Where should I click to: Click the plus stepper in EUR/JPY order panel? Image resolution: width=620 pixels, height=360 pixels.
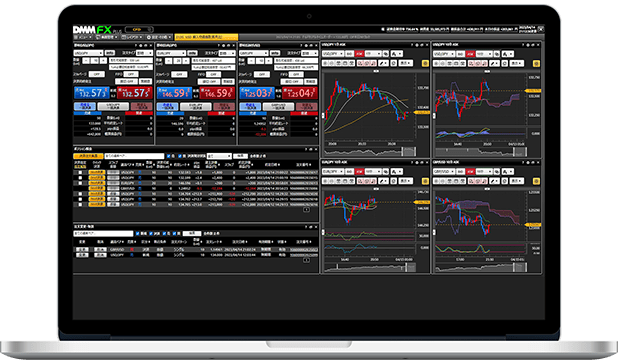pyautogui.click(x=186, y=61)
